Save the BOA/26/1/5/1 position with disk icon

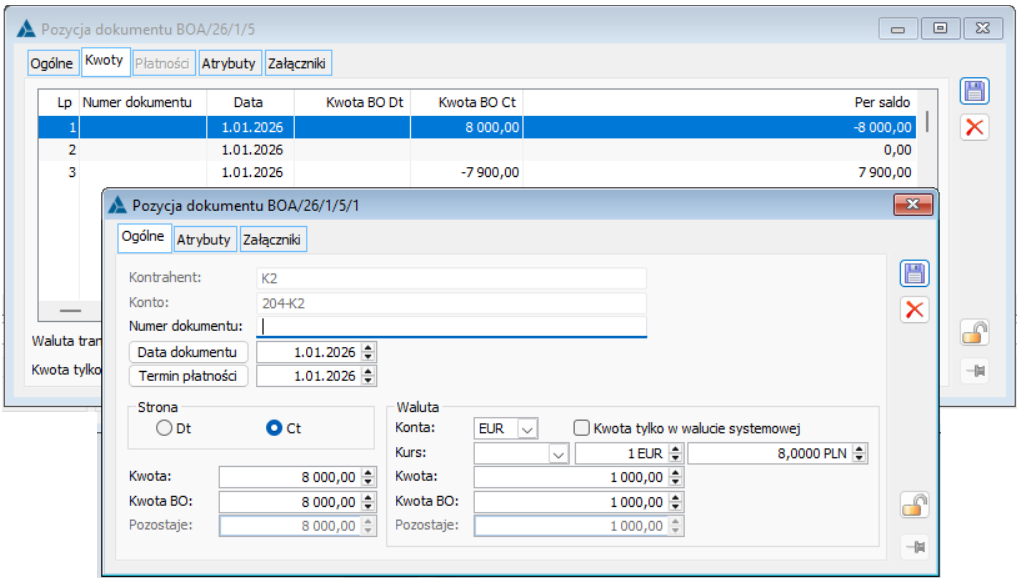coord(914,273)
